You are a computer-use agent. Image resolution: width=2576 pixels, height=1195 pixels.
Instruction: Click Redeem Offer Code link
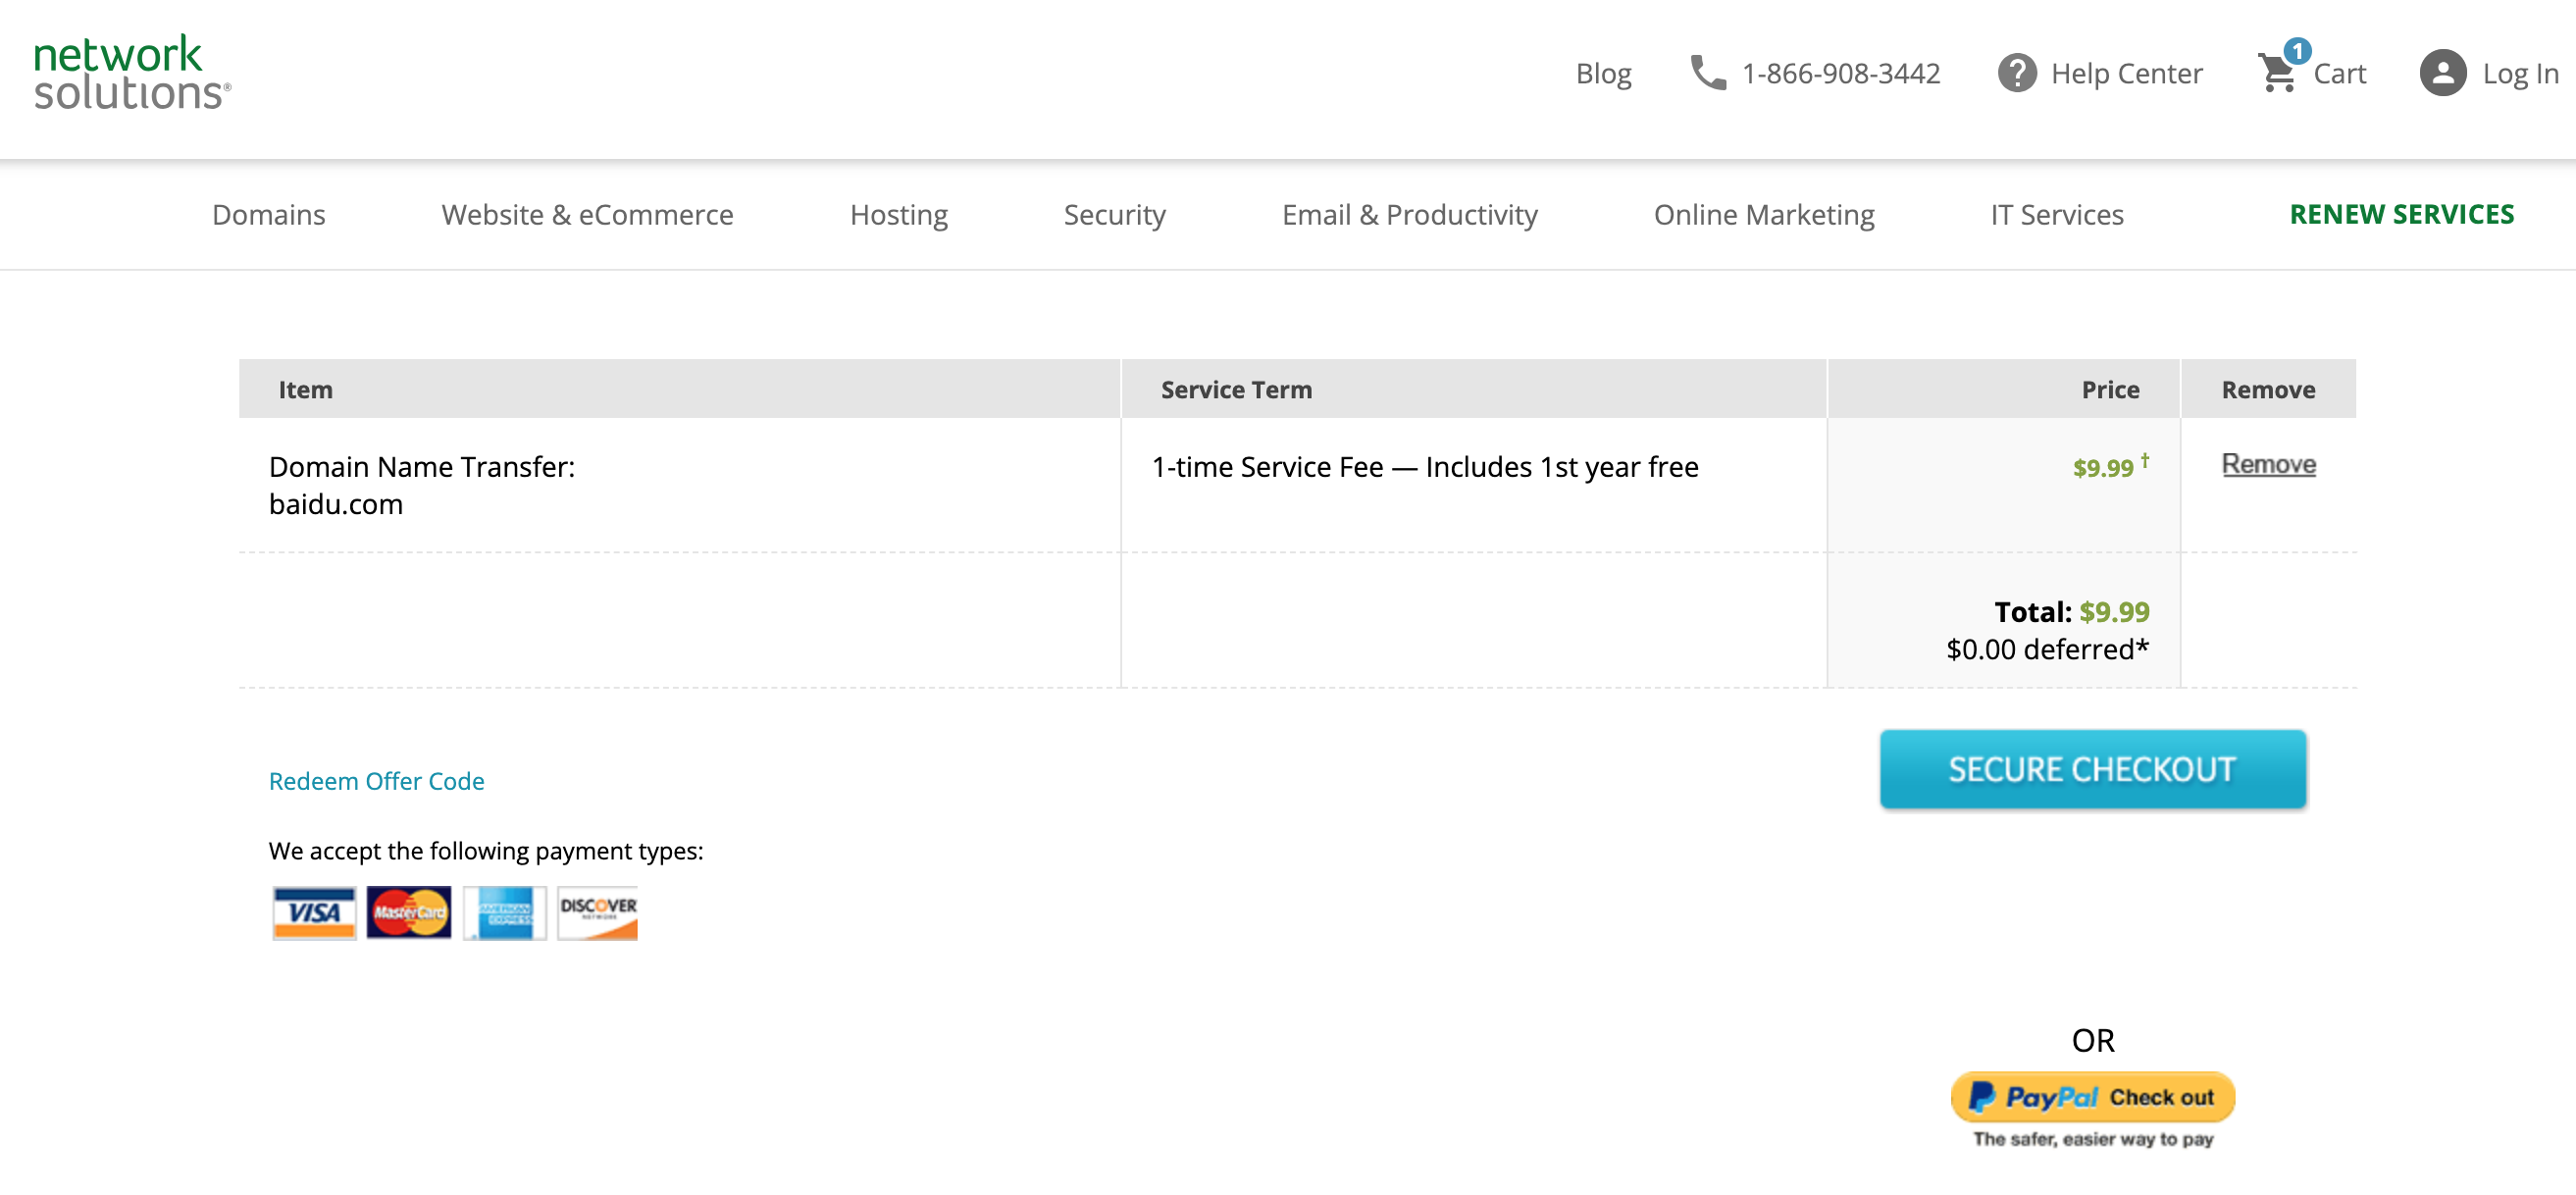tap(376, 781)
